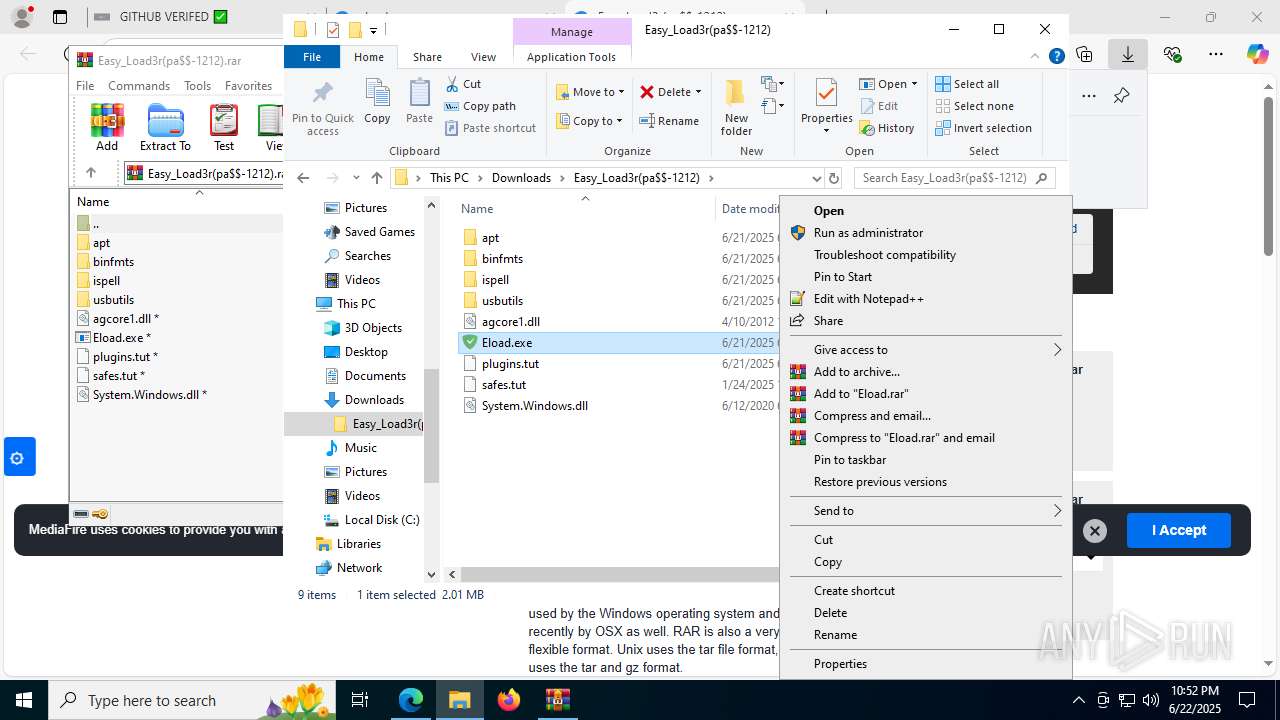Click the ribbon Edit button

coord(878,106)
